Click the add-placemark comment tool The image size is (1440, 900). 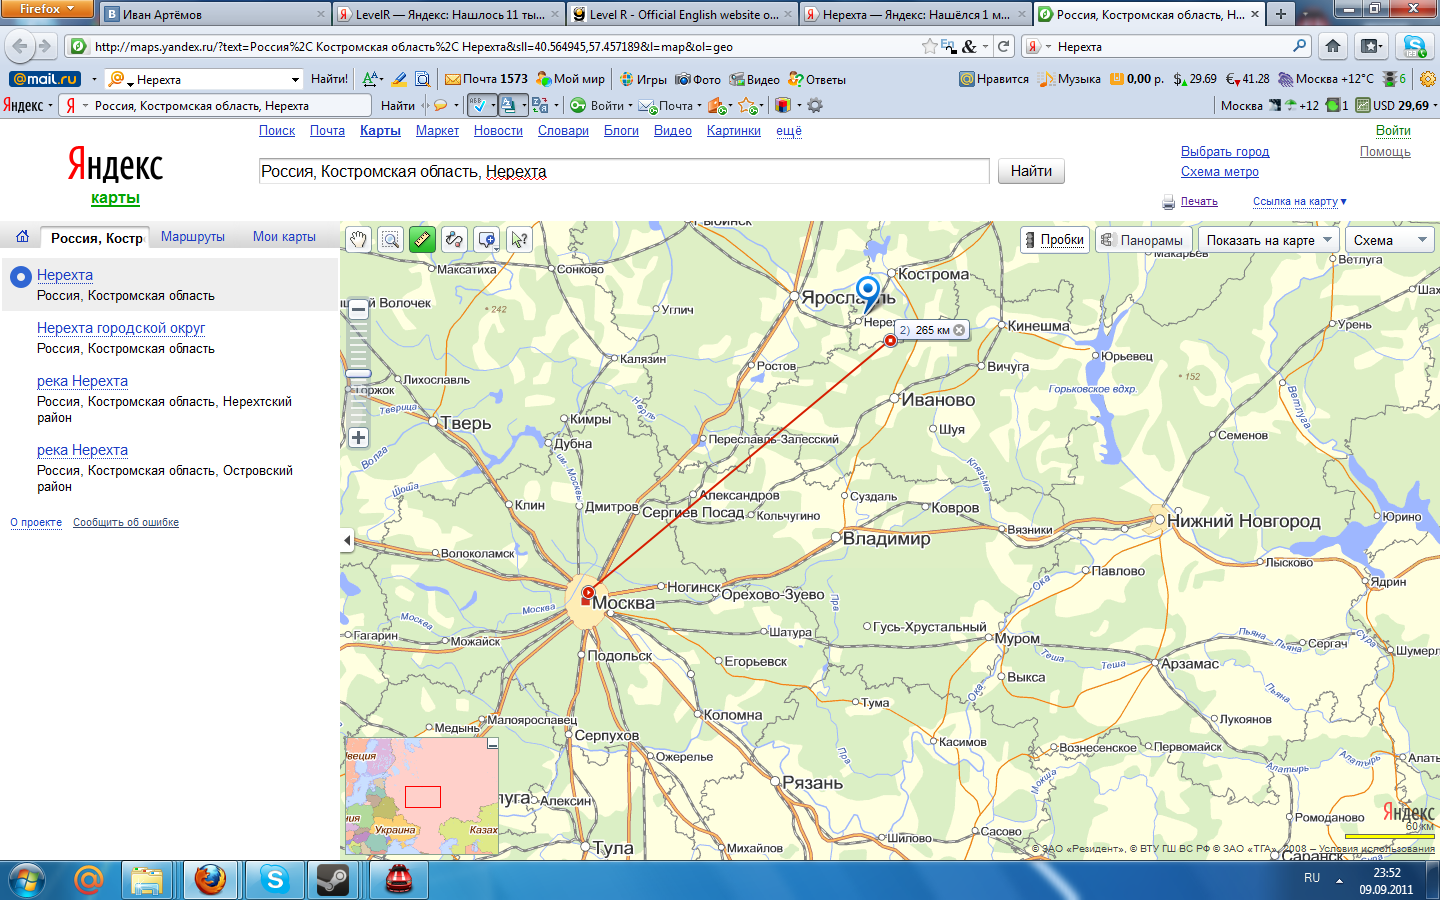tap(486, 239)
